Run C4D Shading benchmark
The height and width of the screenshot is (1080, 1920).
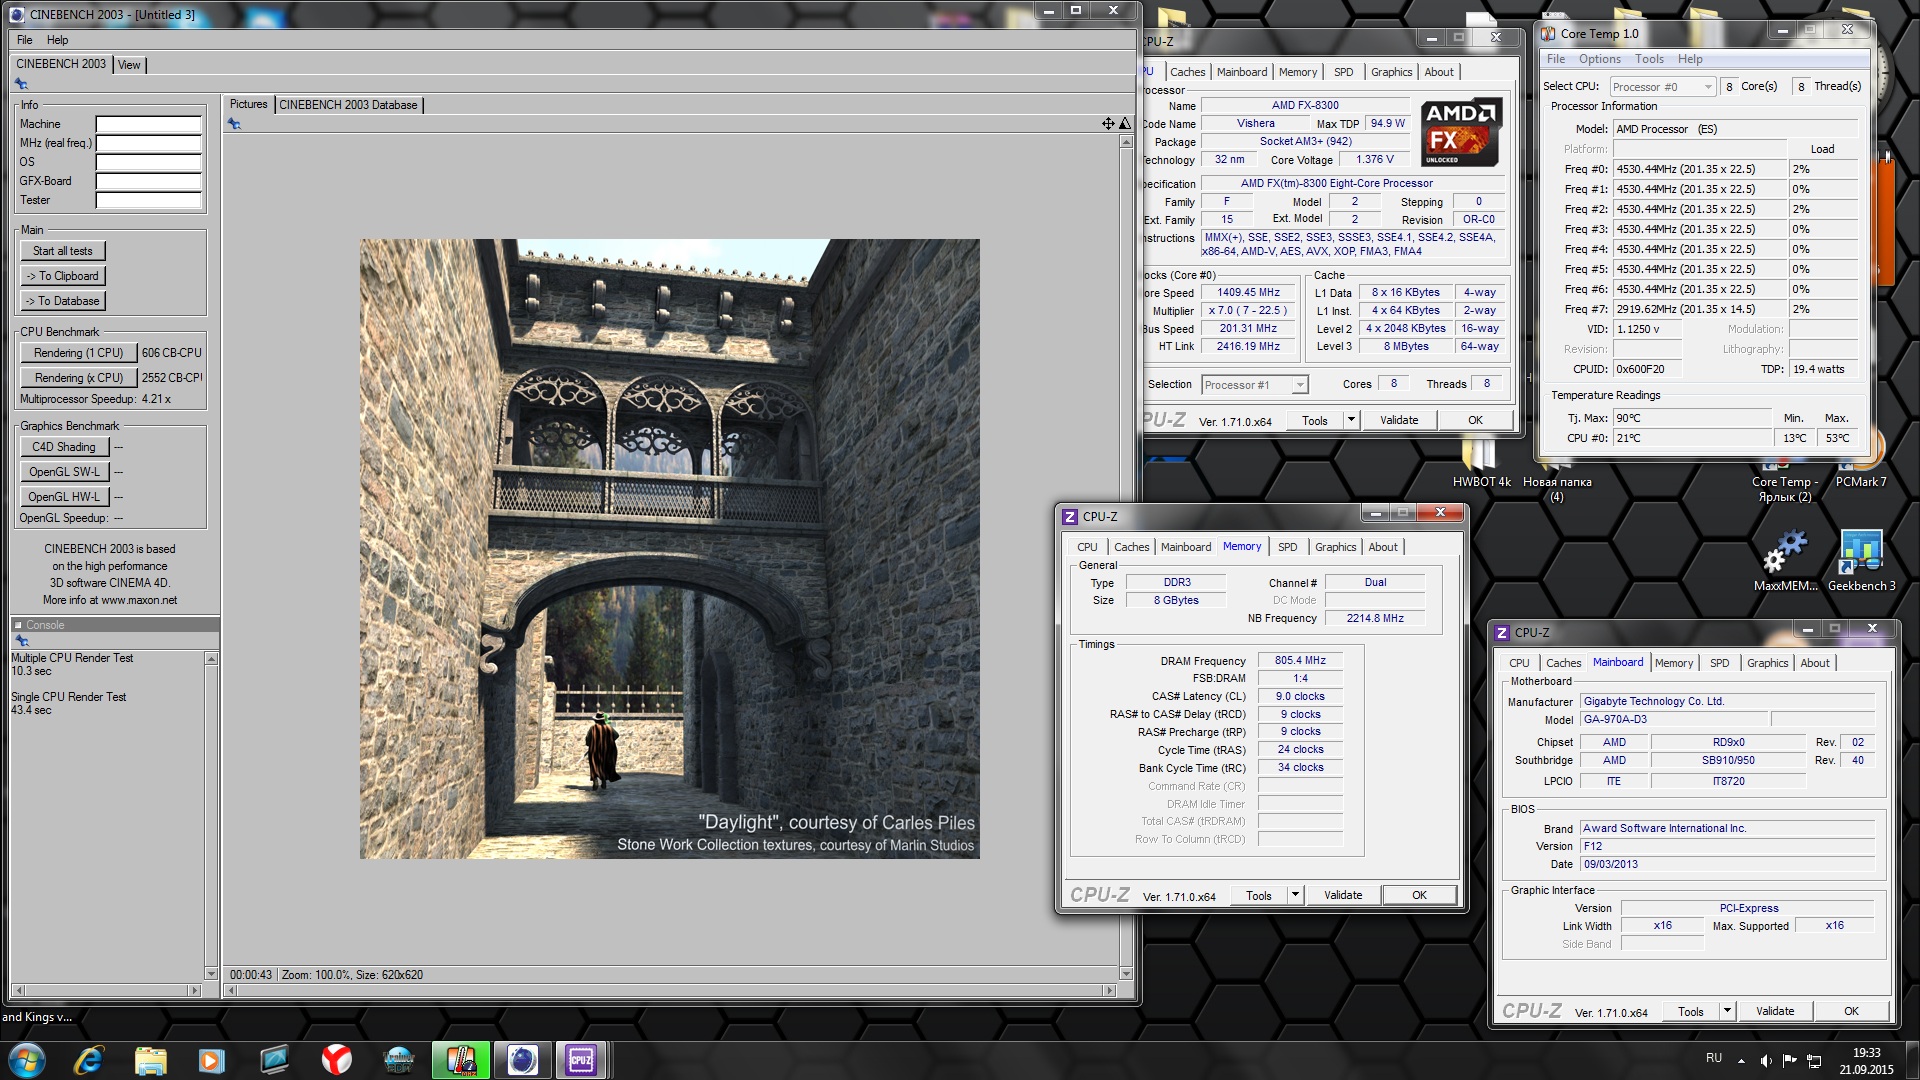(x=64, y=447)
